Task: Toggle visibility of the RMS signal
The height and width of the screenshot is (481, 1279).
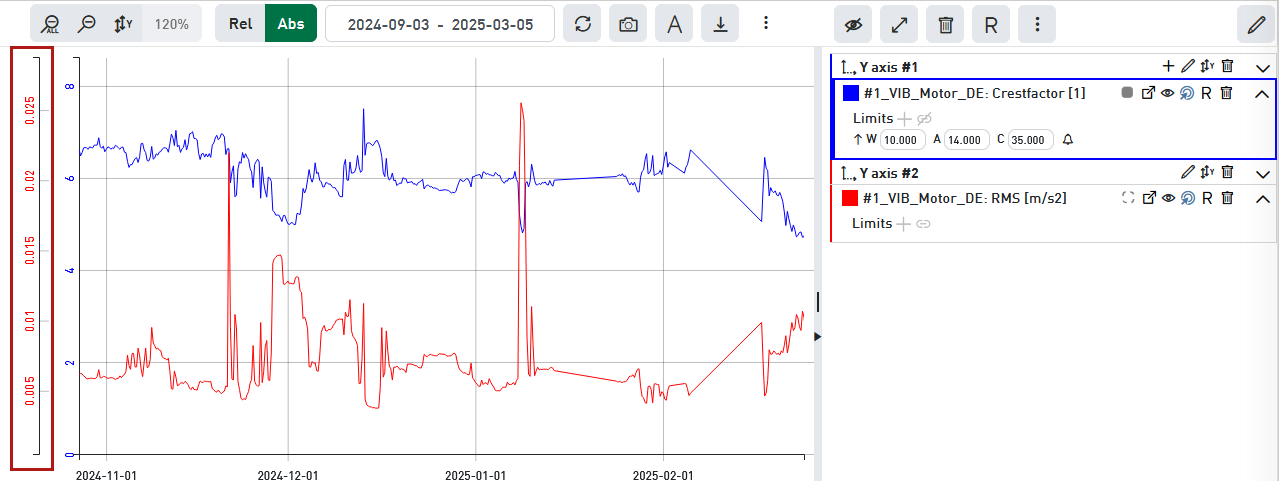Action: tap(1167, 198)
